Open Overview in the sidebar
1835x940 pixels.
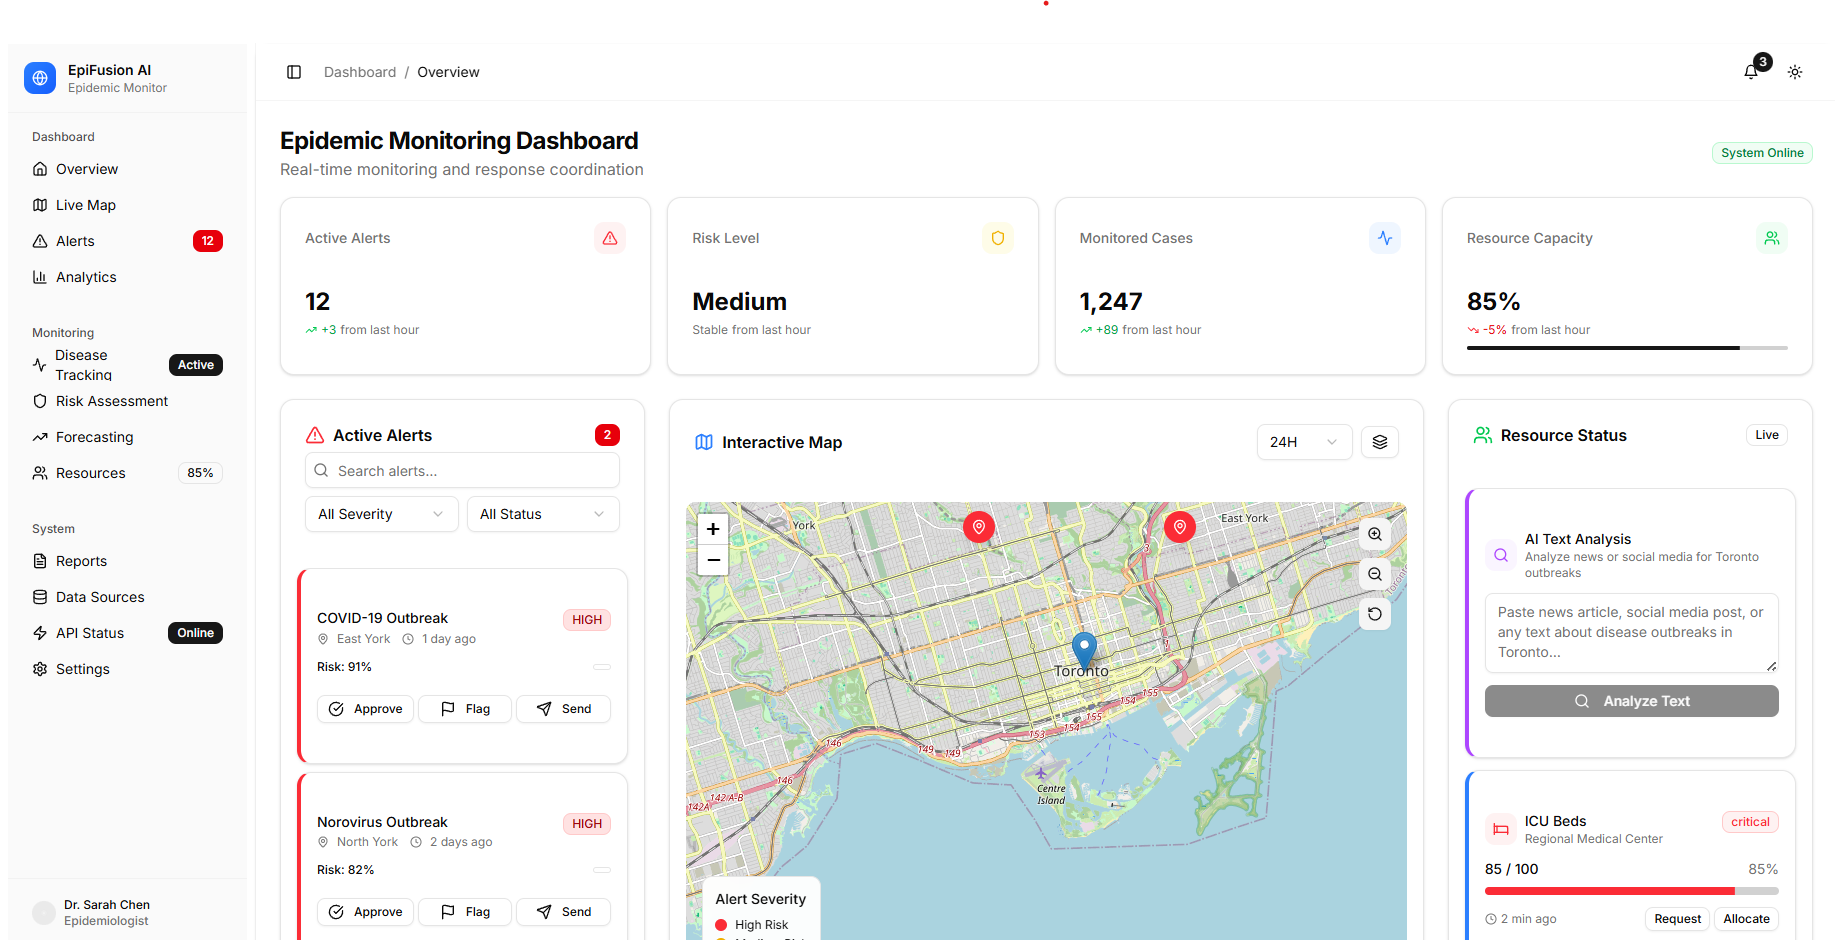(x=127, y=169)
